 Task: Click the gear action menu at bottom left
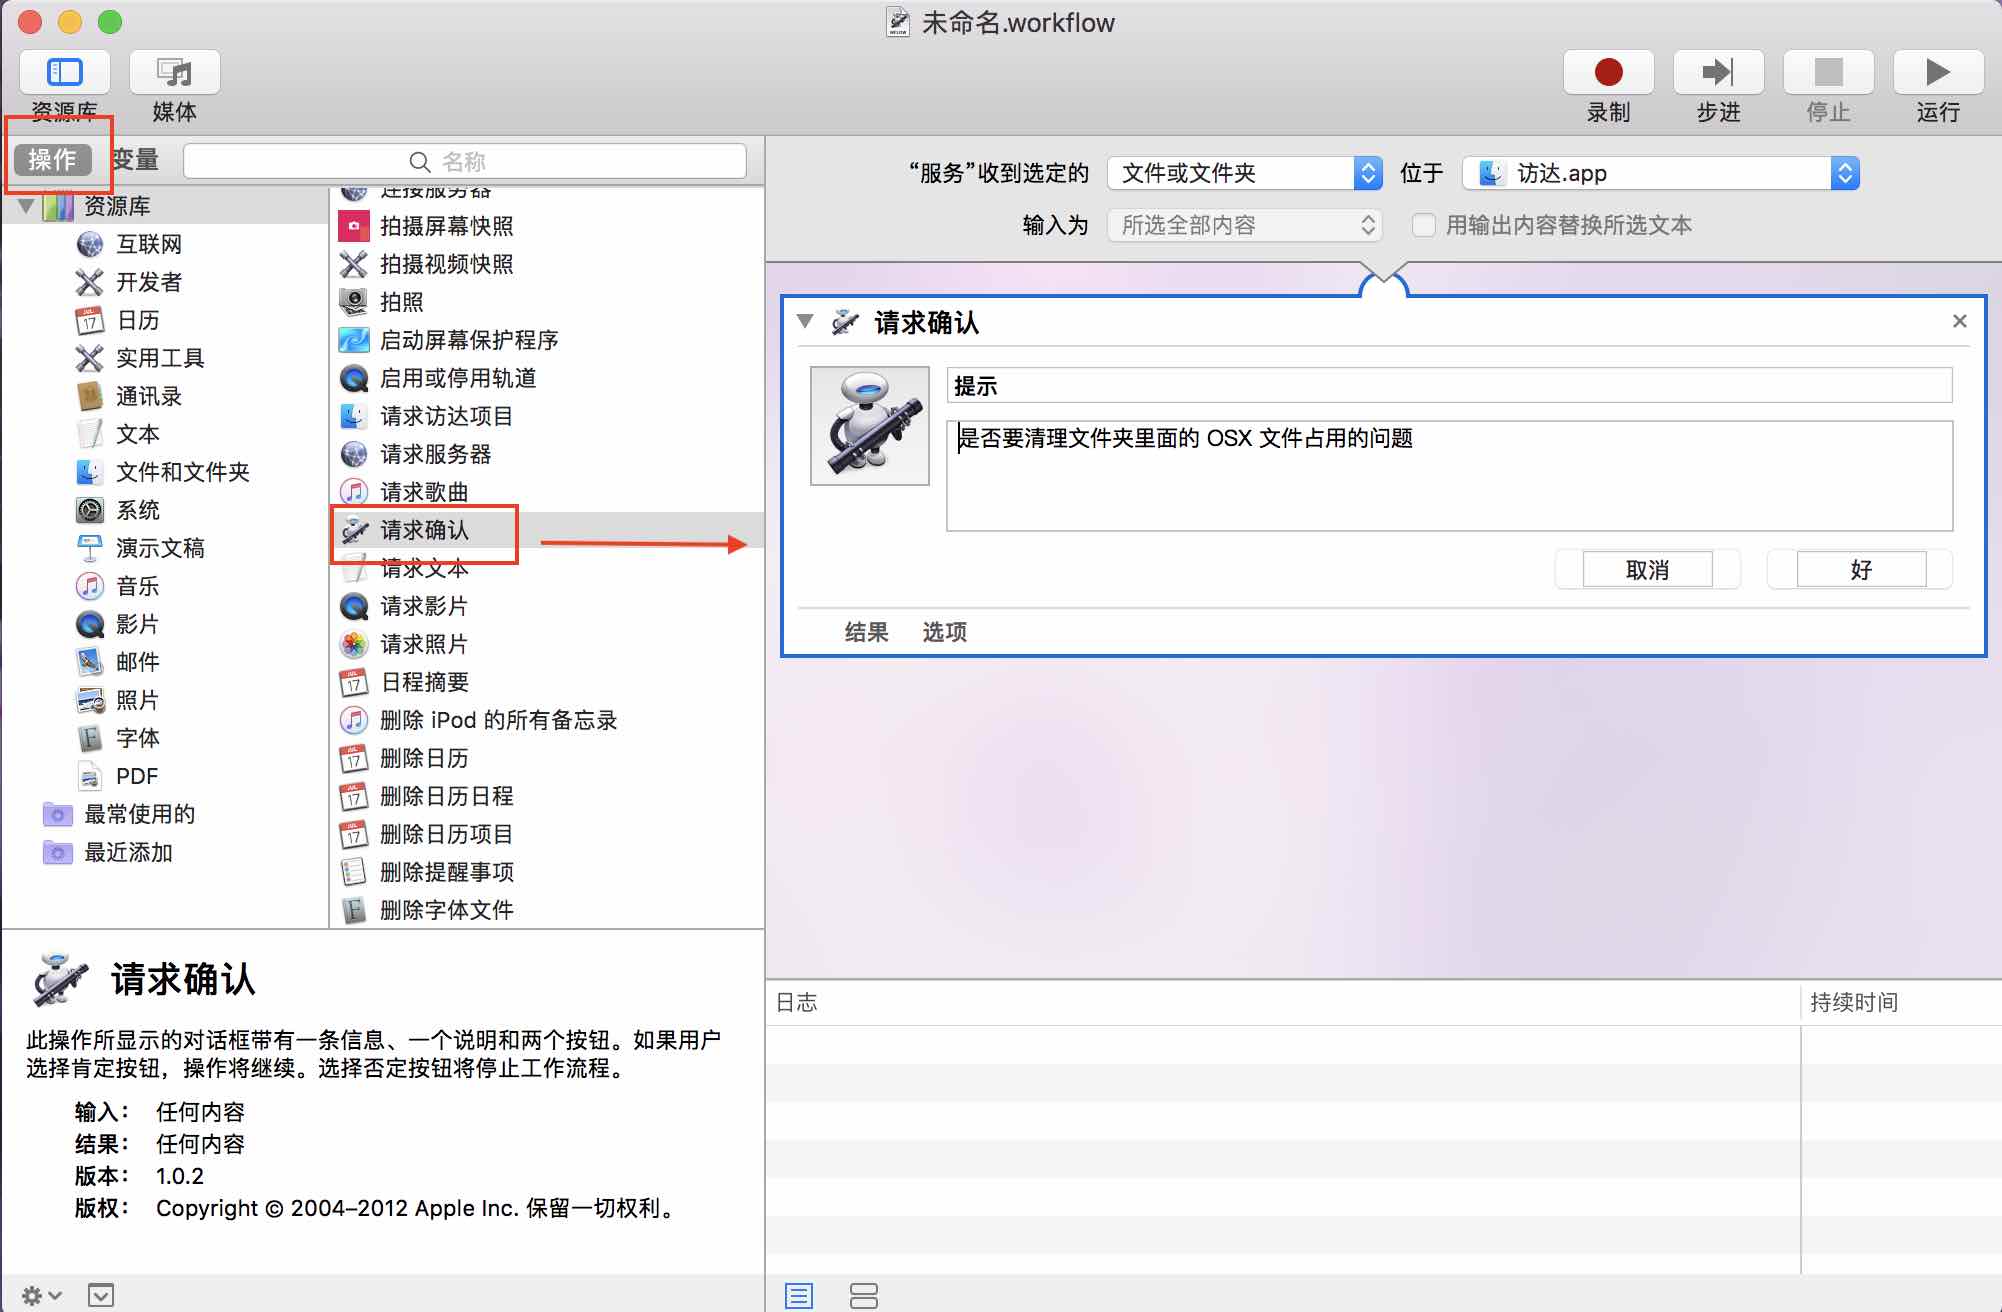pos(40,1296)
